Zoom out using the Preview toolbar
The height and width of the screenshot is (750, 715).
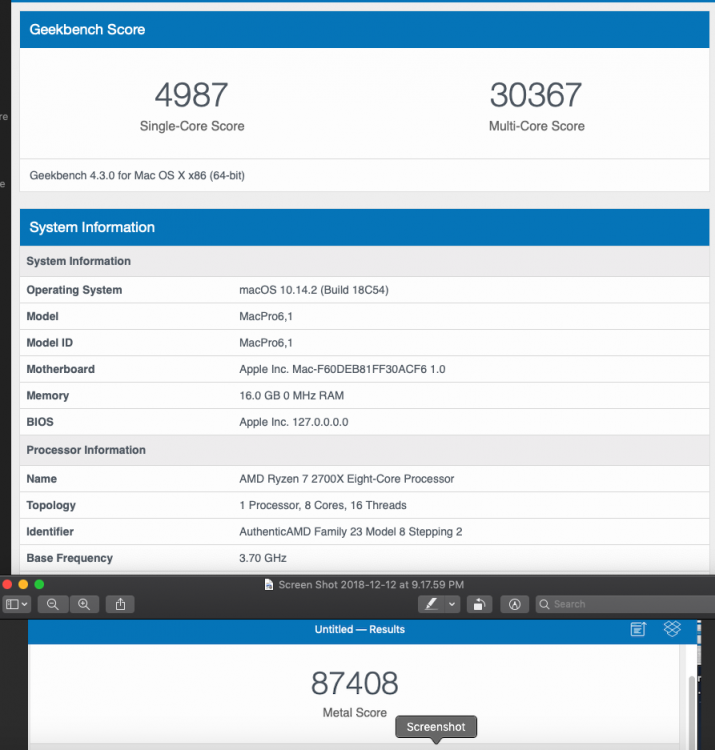click(x=53, y=604)
